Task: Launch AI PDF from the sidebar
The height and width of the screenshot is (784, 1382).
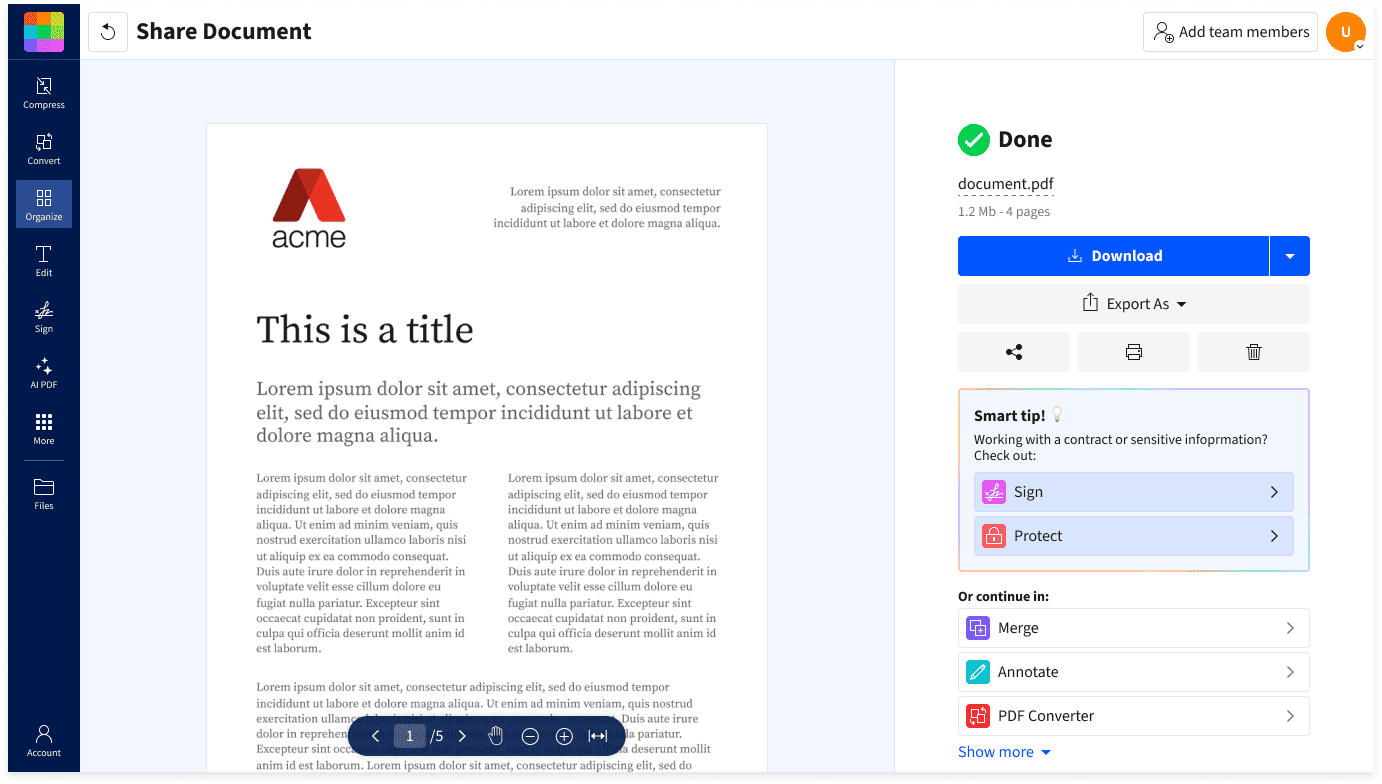Action: coord(44,373)
